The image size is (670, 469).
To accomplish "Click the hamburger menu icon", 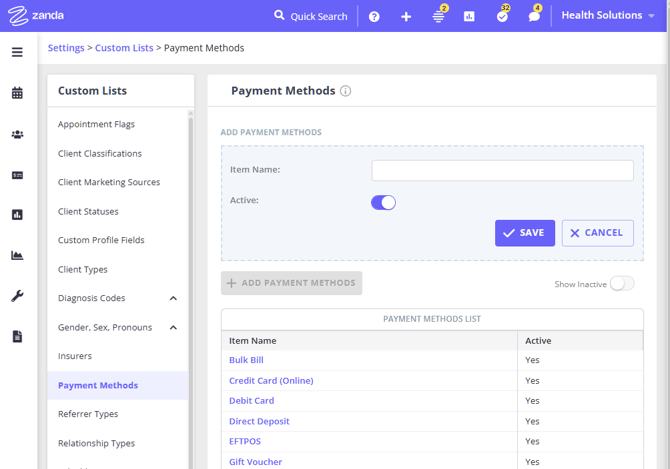I will [x=17, y=52].
